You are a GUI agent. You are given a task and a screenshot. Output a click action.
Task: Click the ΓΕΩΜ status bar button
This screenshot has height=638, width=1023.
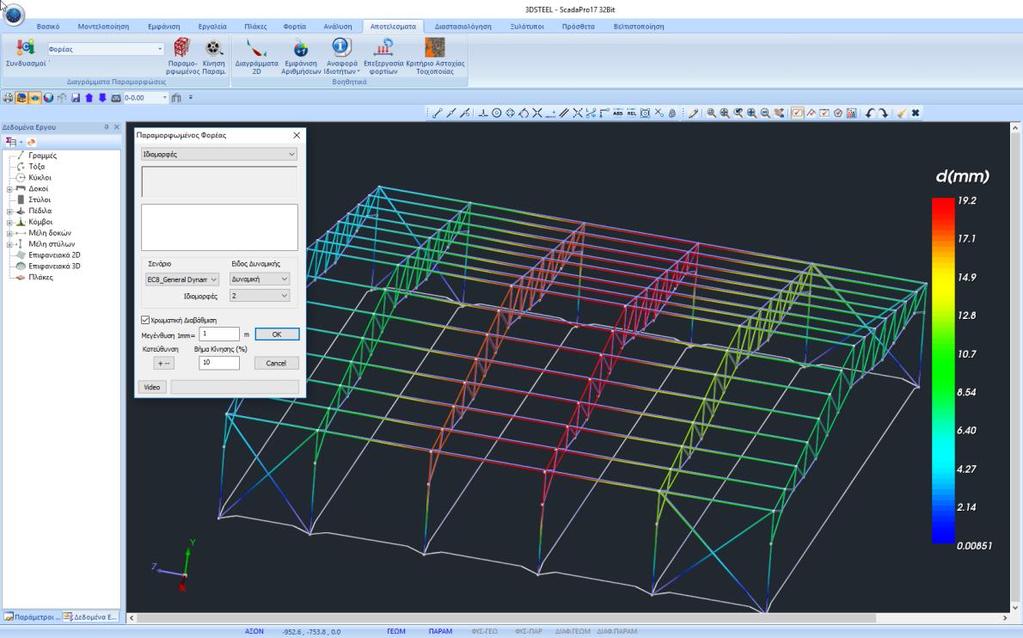(x=396, y=631)
